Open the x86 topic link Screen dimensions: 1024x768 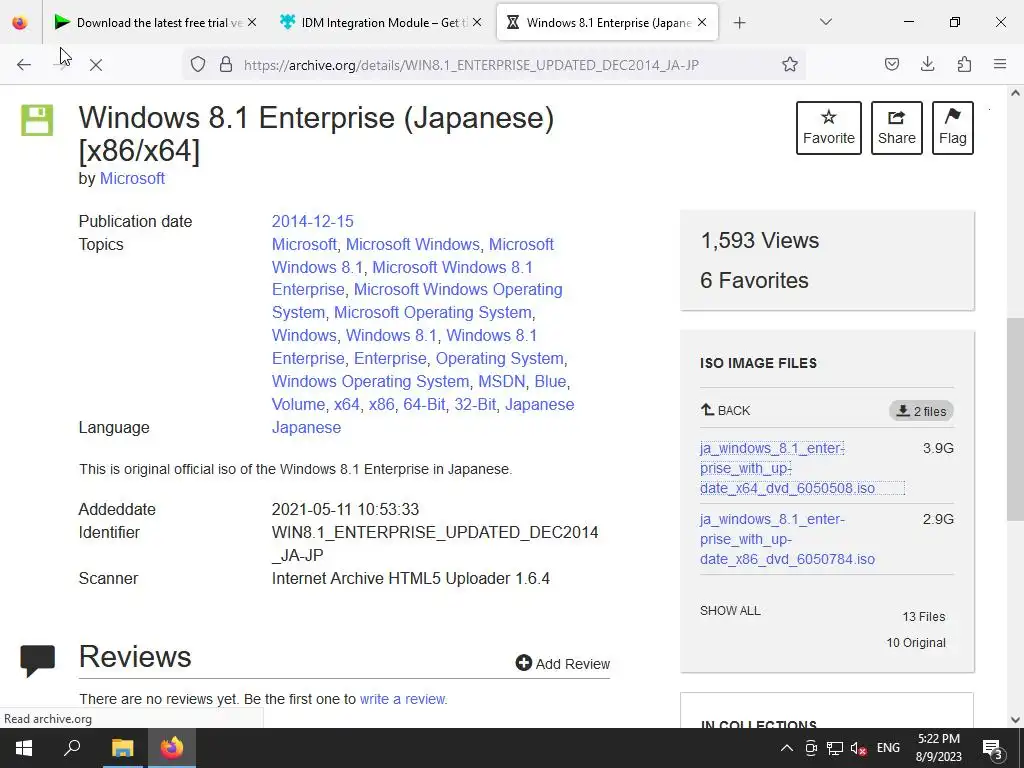381,404
